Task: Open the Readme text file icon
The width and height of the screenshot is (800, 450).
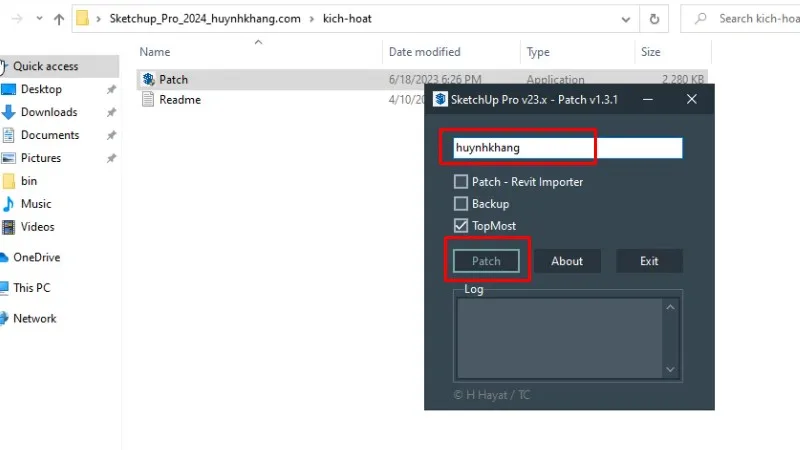Action: [148, 99]
